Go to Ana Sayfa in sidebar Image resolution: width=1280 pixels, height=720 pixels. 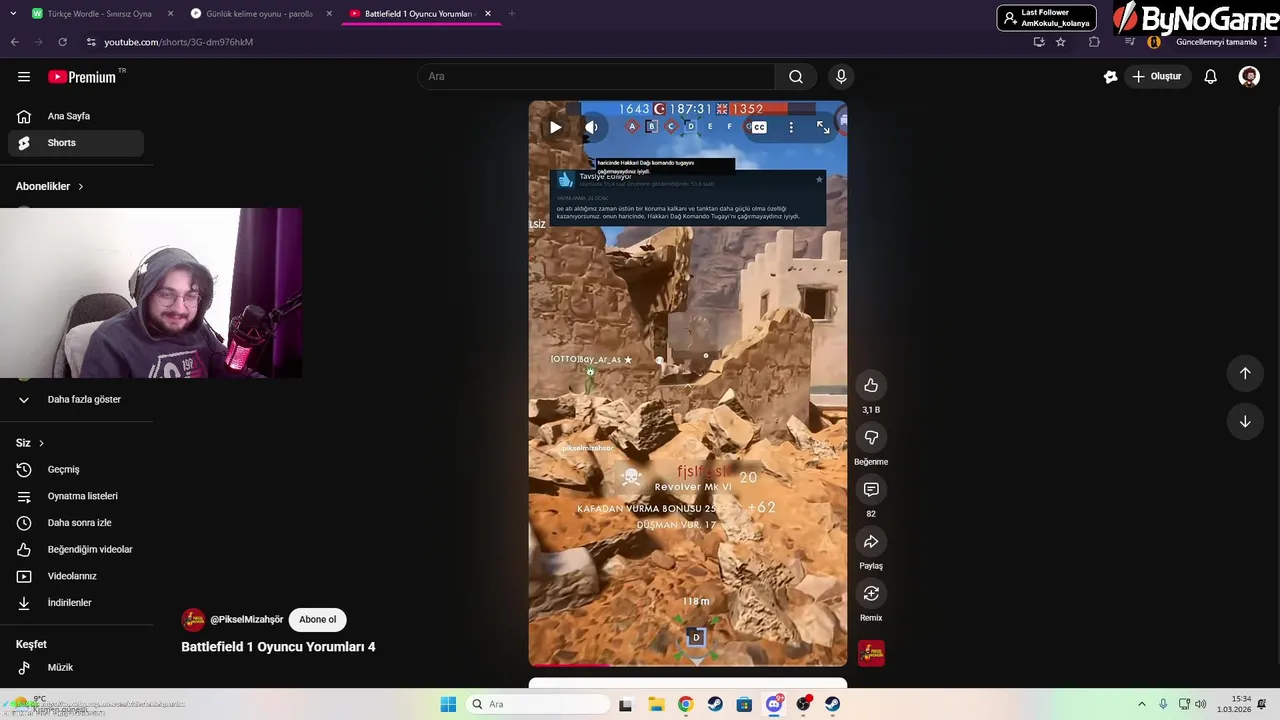[x=76, y=116]
